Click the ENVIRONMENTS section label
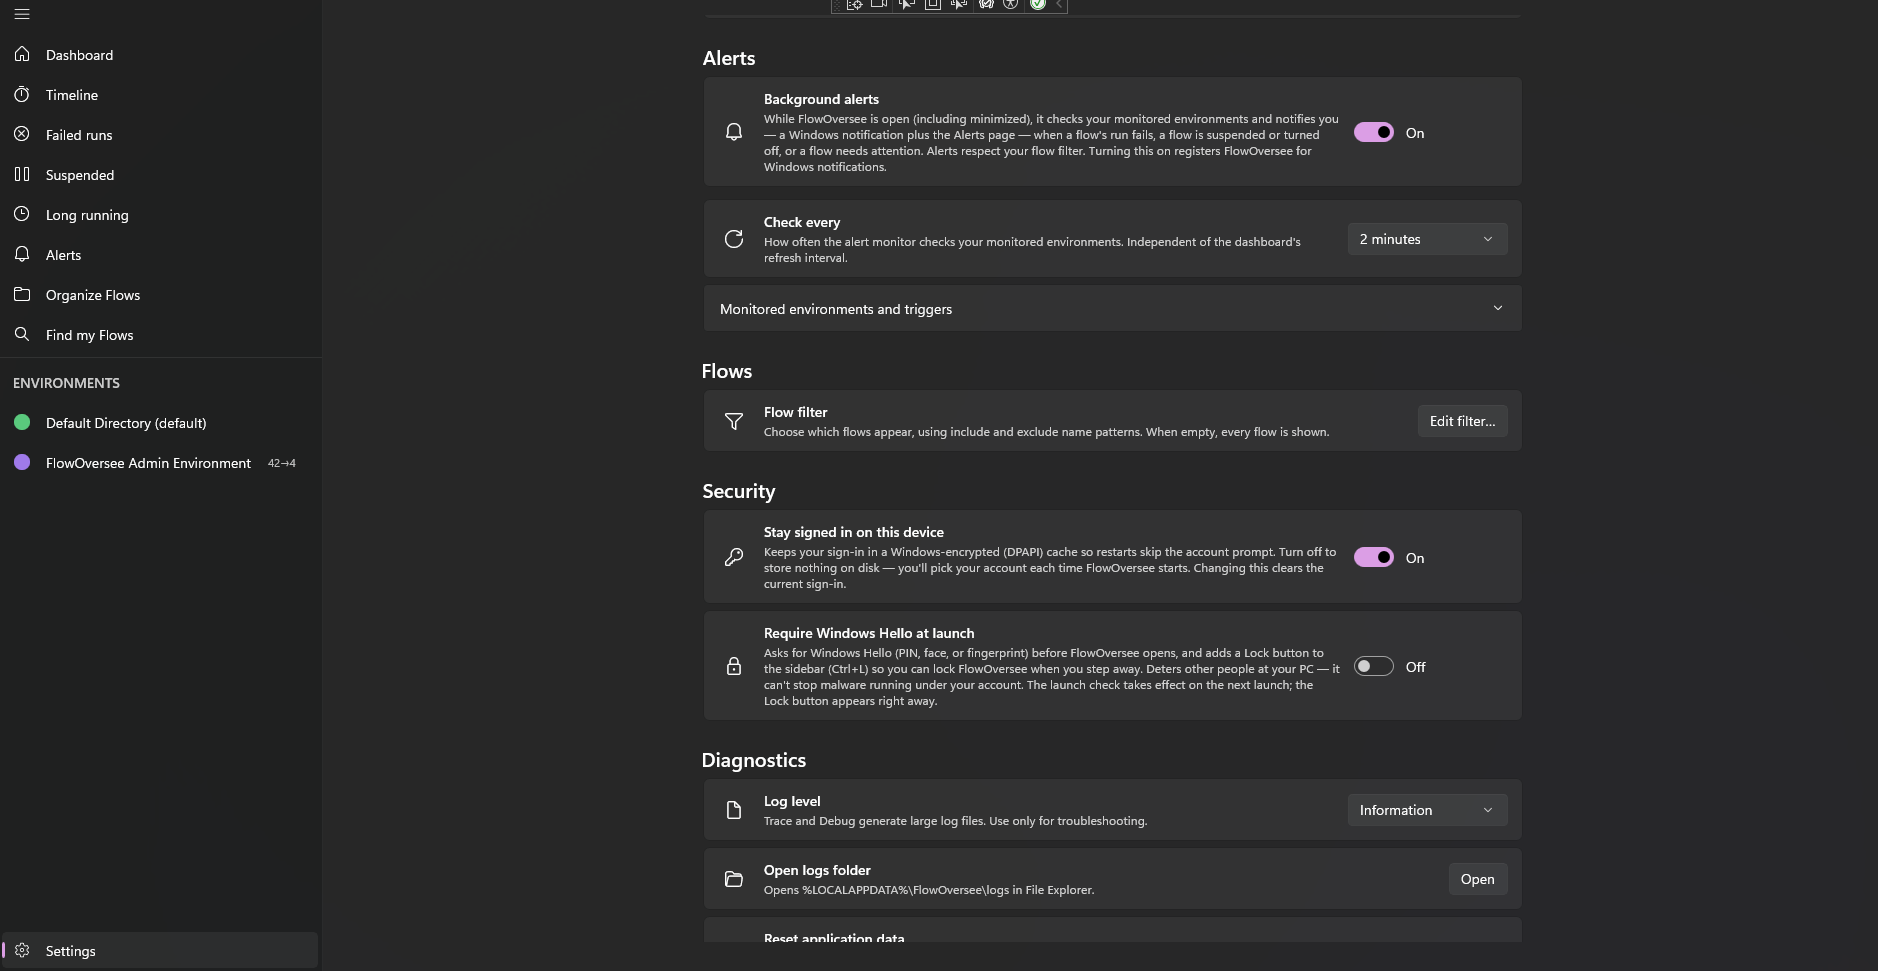 tap(66, 383)
